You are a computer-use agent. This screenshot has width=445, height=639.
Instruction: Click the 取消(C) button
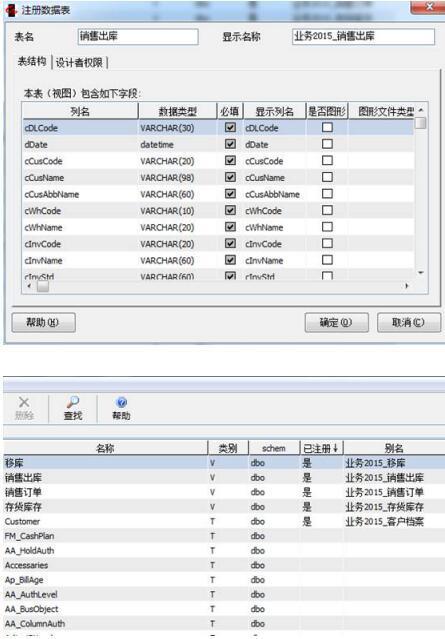(x=409, y=323)
